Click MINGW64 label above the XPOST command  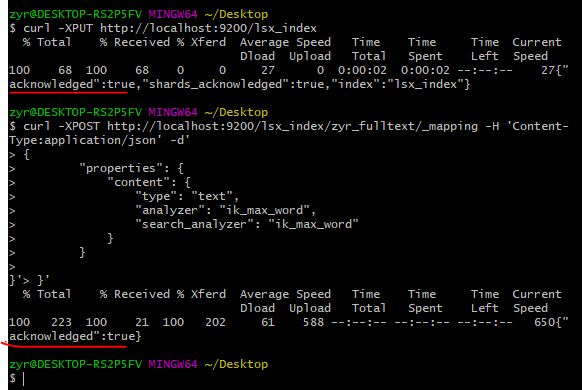[173, 112]
